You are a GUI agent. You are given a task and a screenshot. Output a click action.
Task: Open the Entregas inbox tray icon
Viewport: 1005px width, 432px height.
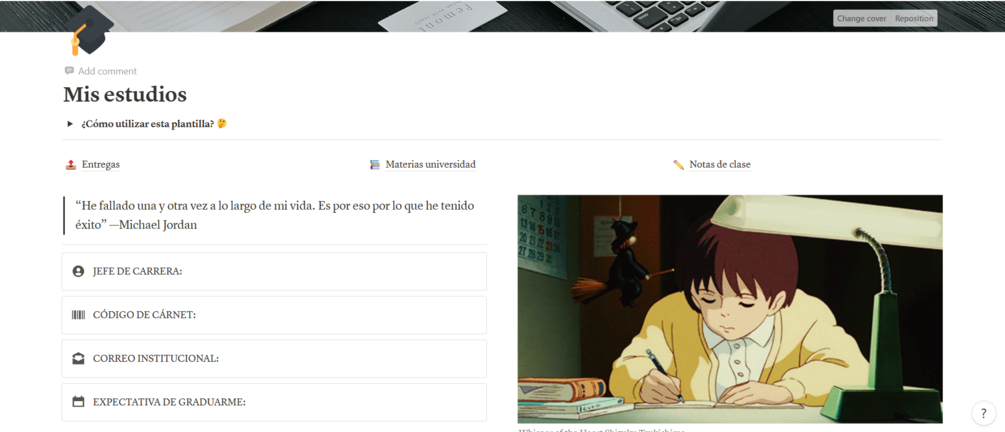pyautogui.click(x=71, y=165)
